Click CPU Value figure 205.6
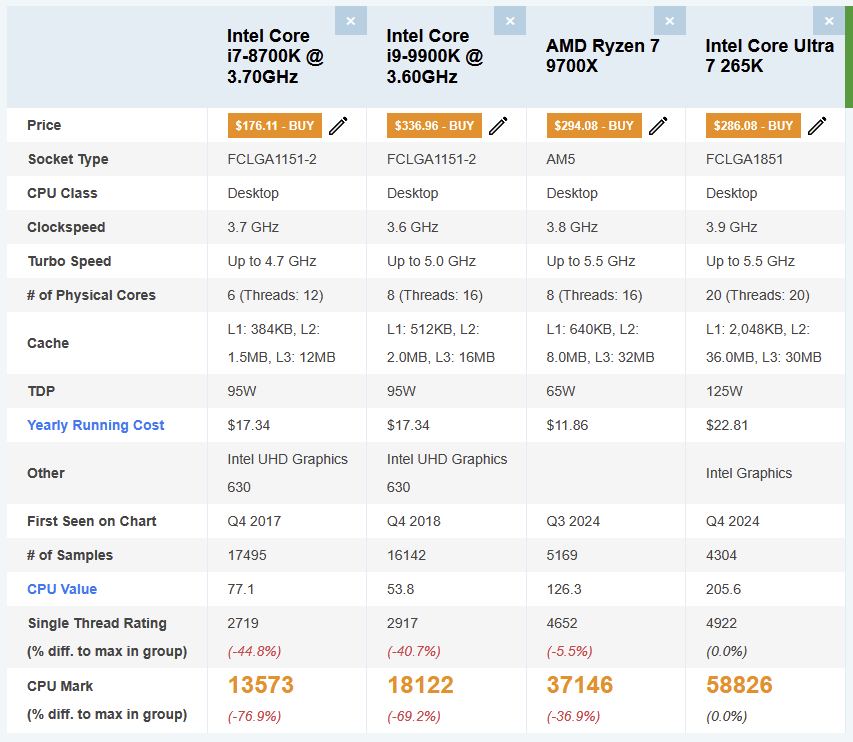Viewport: 853px width, 742px height. 724,589
